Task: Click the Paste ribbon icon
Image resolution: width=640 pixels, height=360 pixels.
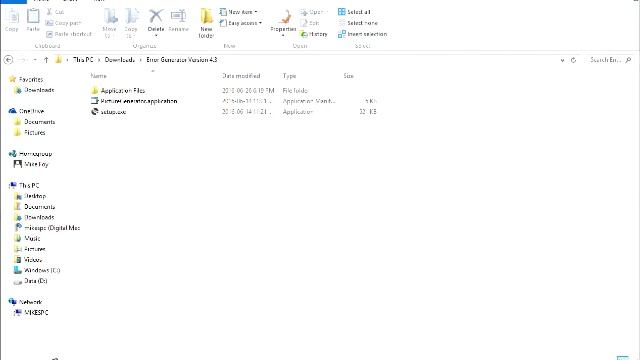Action: point(33,20)
